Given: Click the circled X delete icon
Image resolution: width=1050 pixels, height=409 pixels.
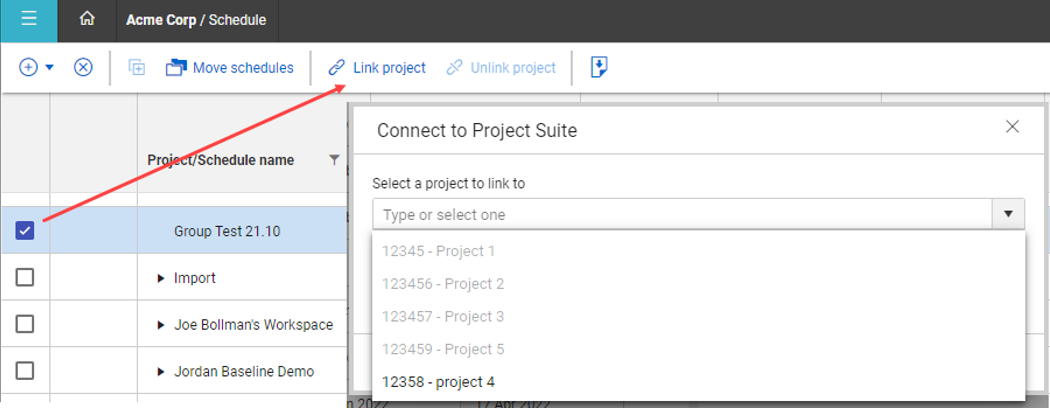Looking at the screenshot, I should point(84,68).
